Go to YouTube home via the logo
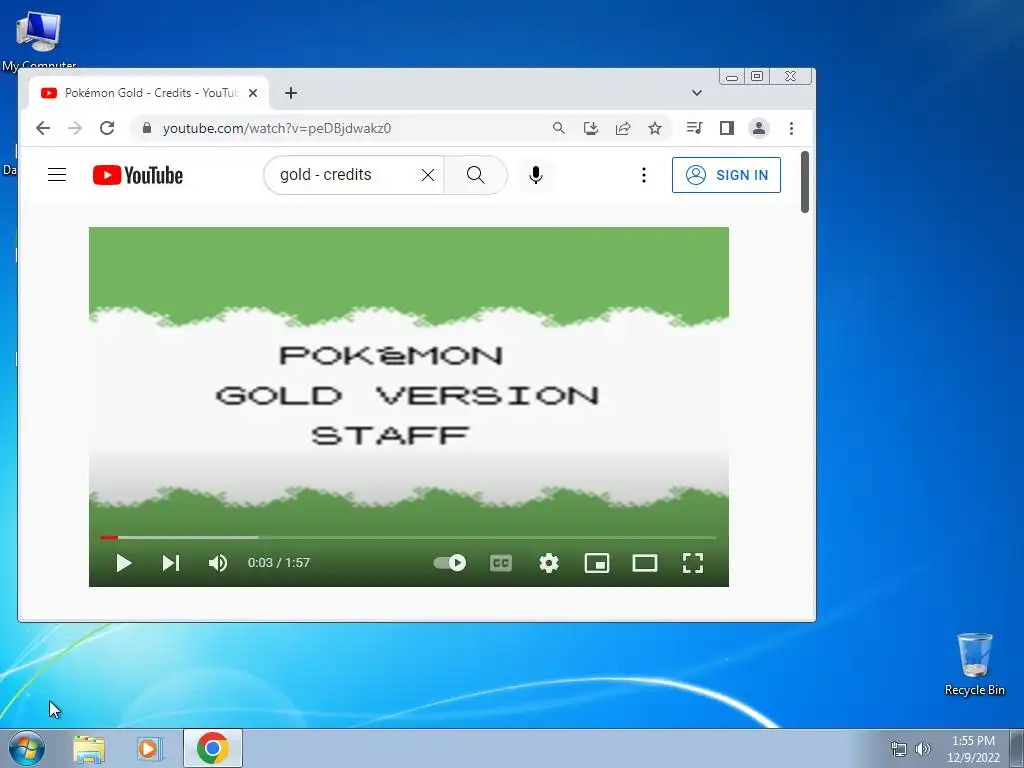 [138, 175]
